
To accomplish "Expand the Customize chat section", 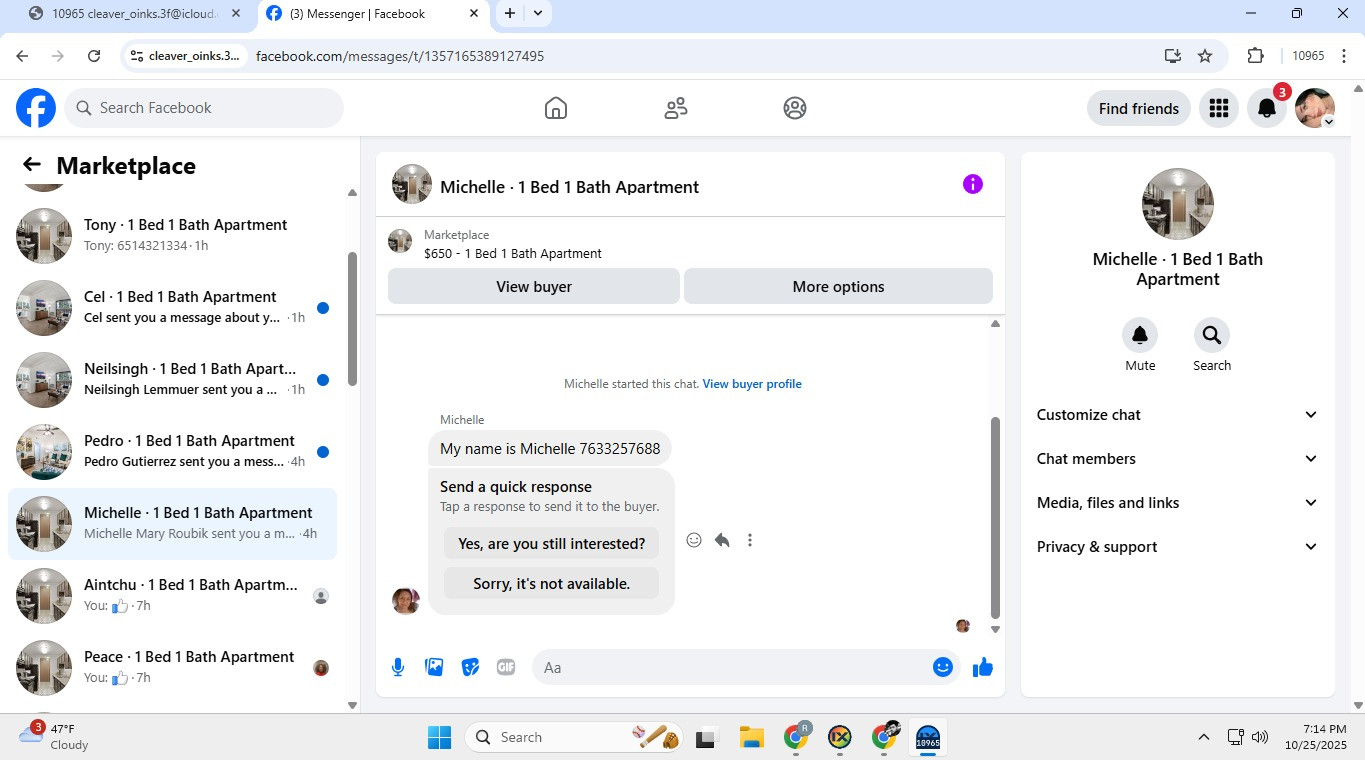I will pyautogui.click(x=1178, y=415).
